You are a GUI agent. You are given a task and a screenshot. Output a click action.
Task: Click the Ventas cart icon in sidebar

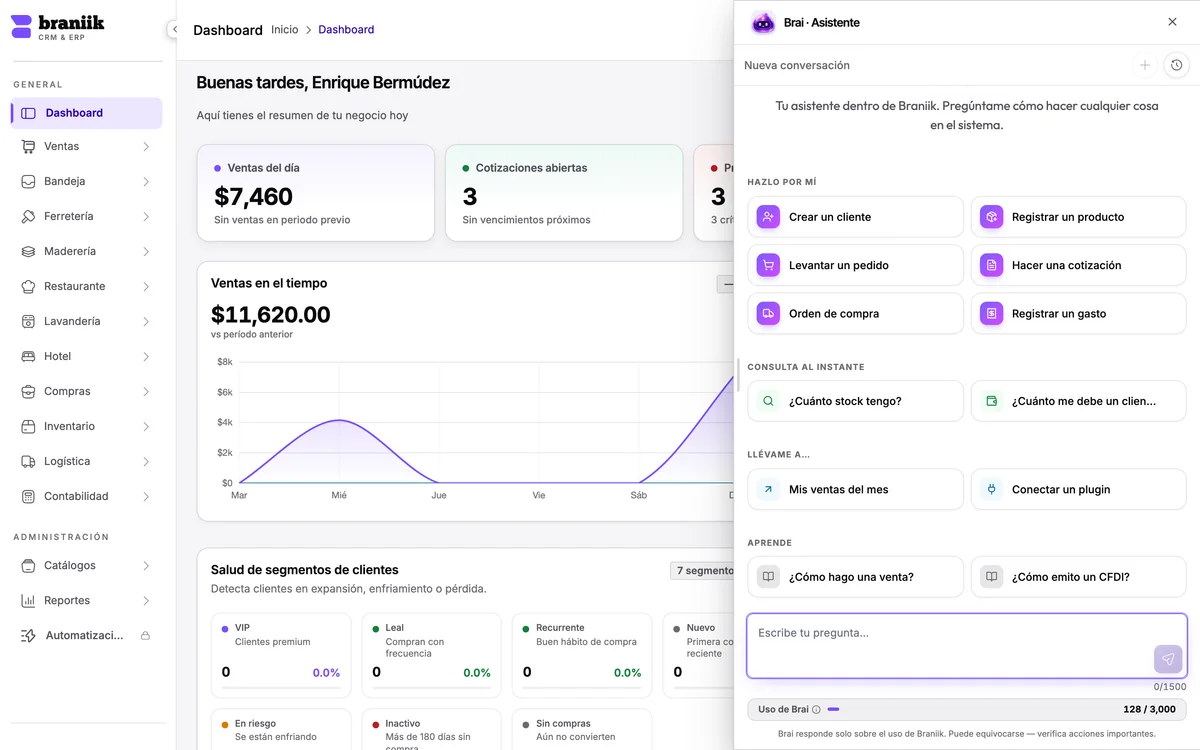point(28,146)
